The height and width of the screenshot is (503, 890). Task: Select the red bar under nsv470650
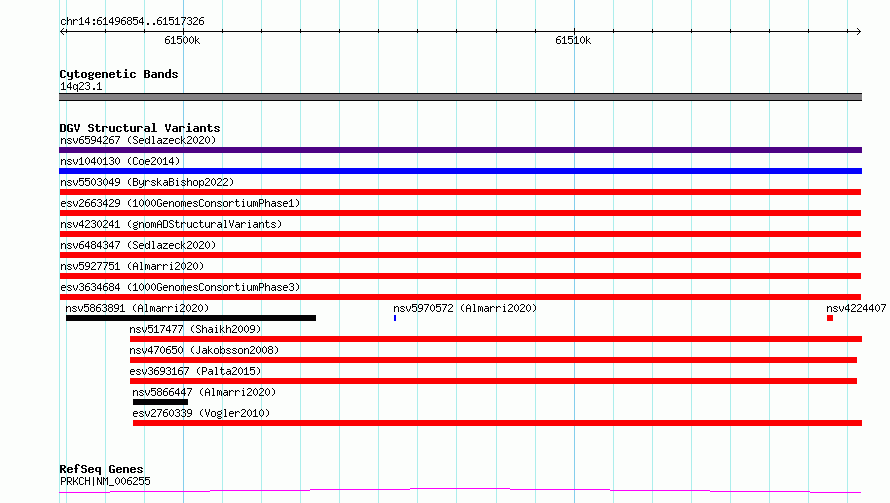click(x=493, y=360)
